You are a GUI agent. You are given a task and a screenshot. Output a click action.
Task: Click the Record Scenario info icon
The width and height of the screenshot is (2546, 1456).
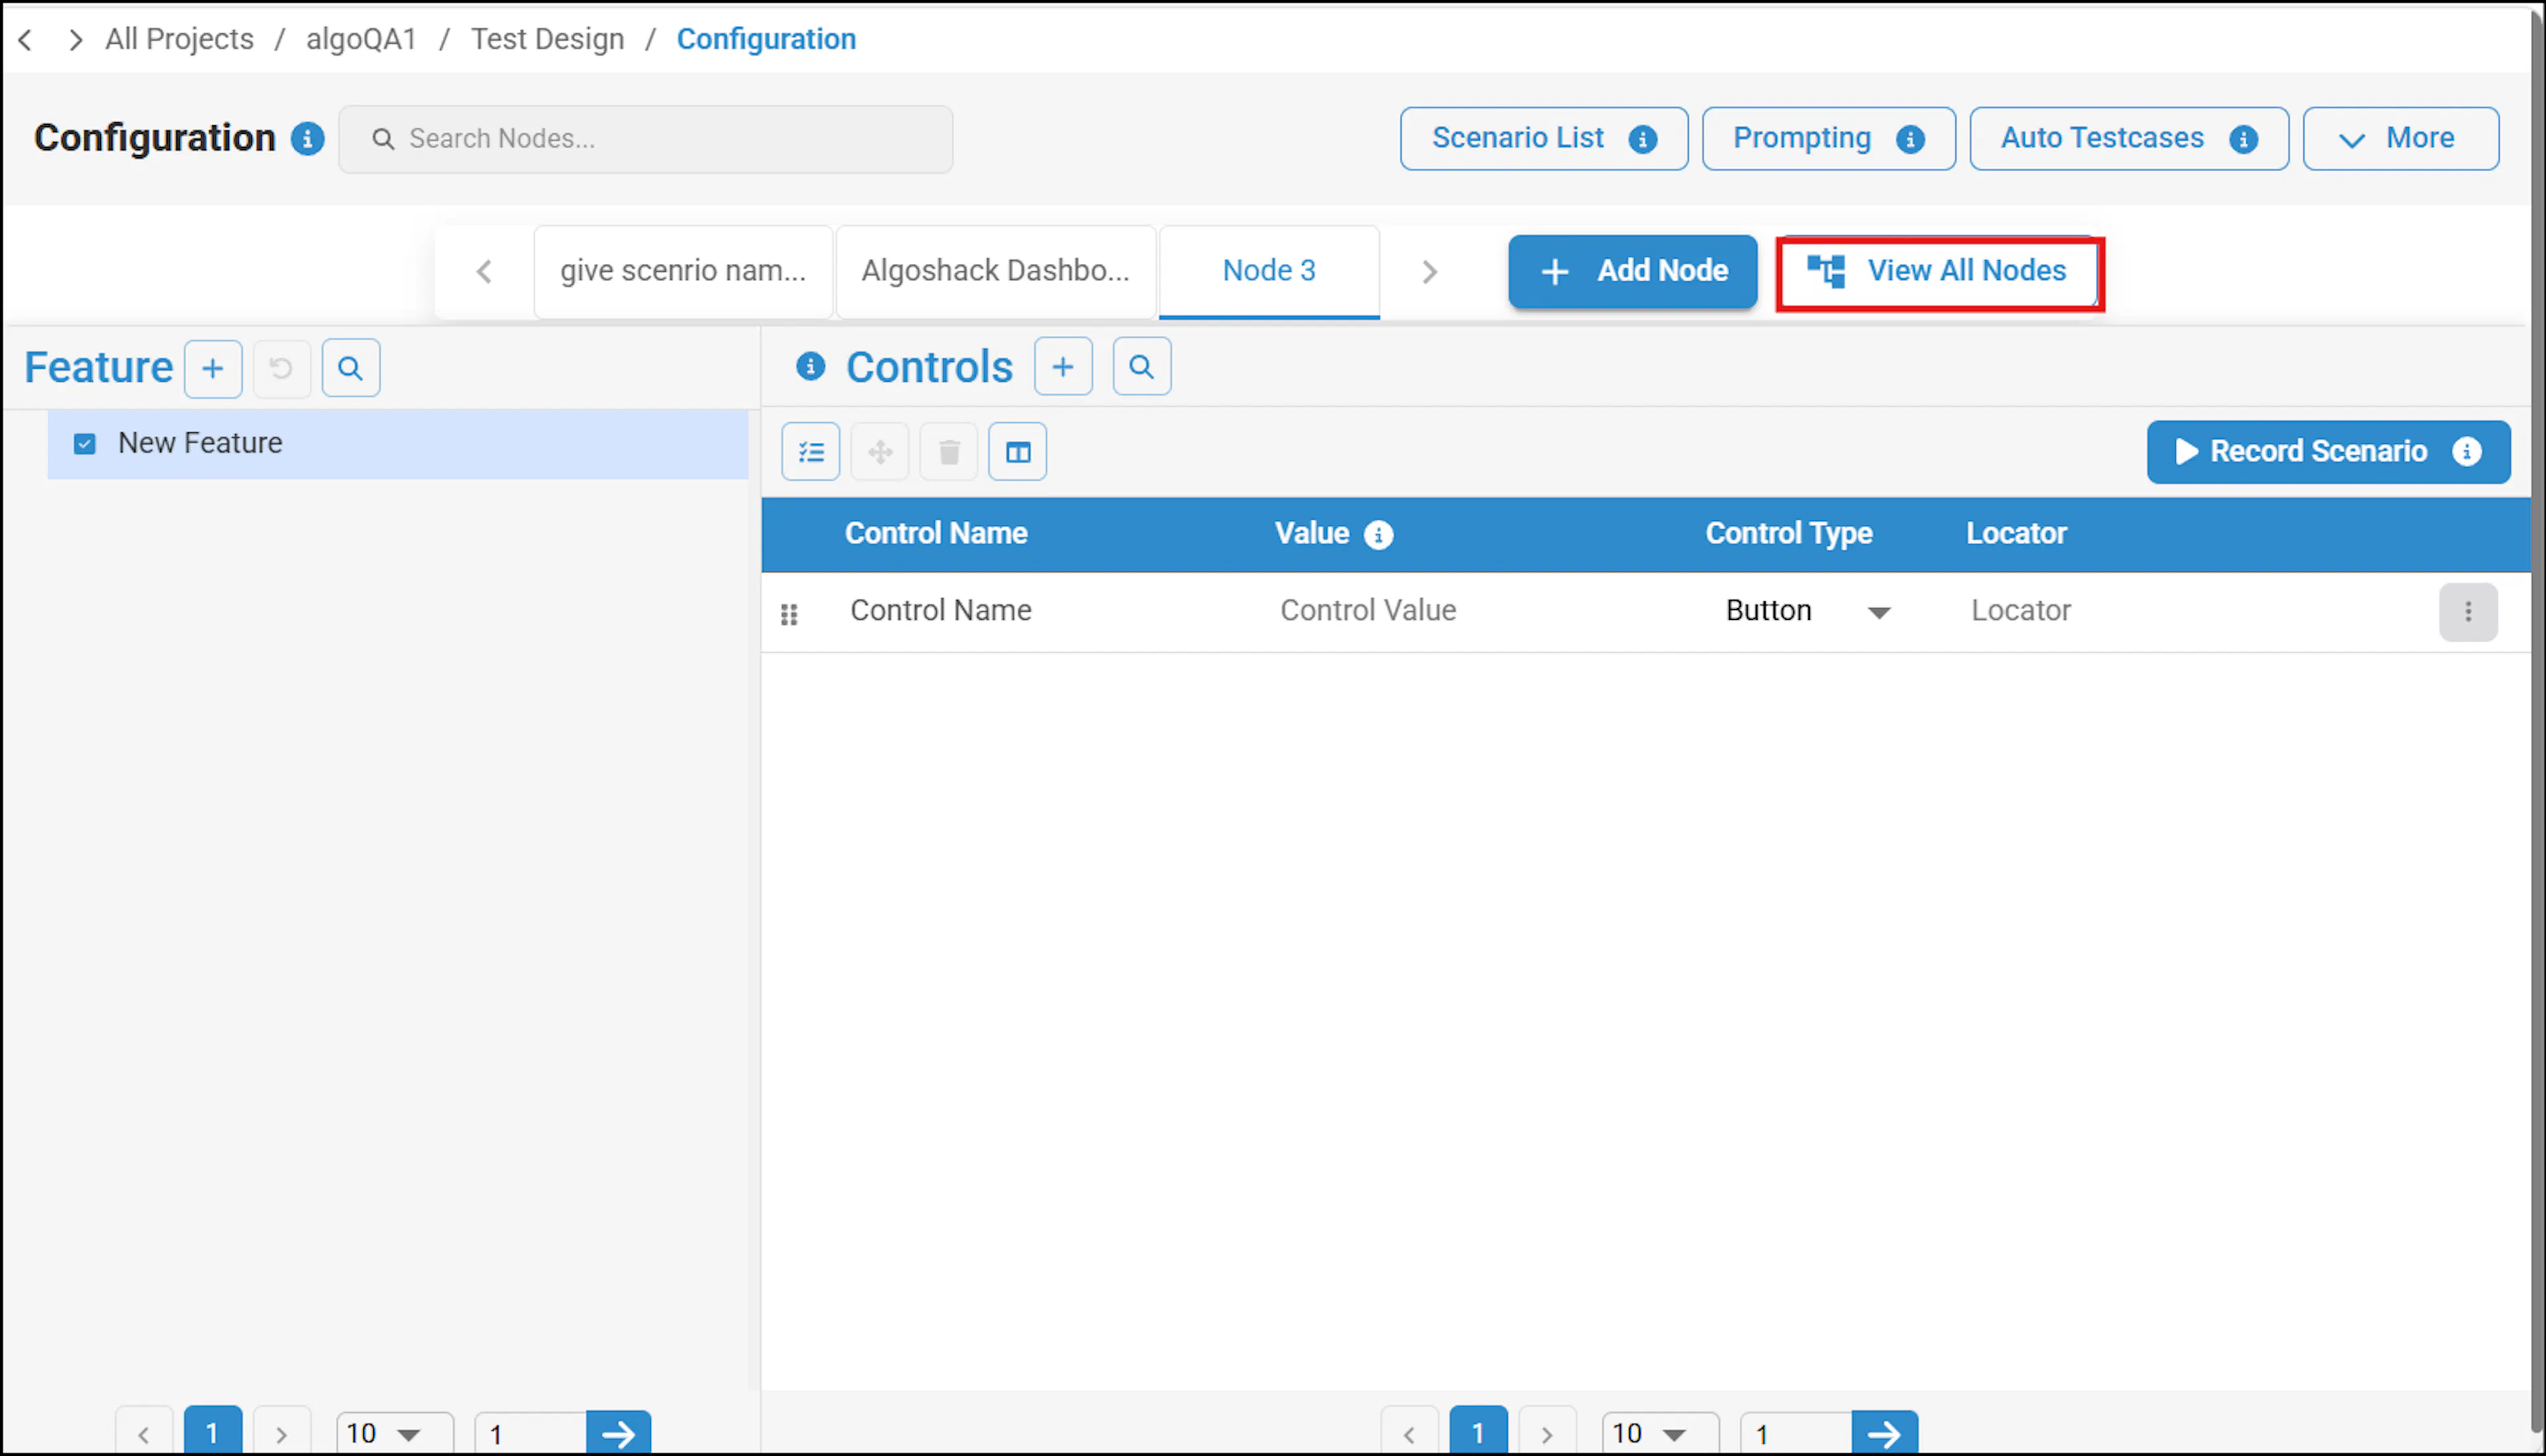pyautogui.click(x=2467, y=452)
